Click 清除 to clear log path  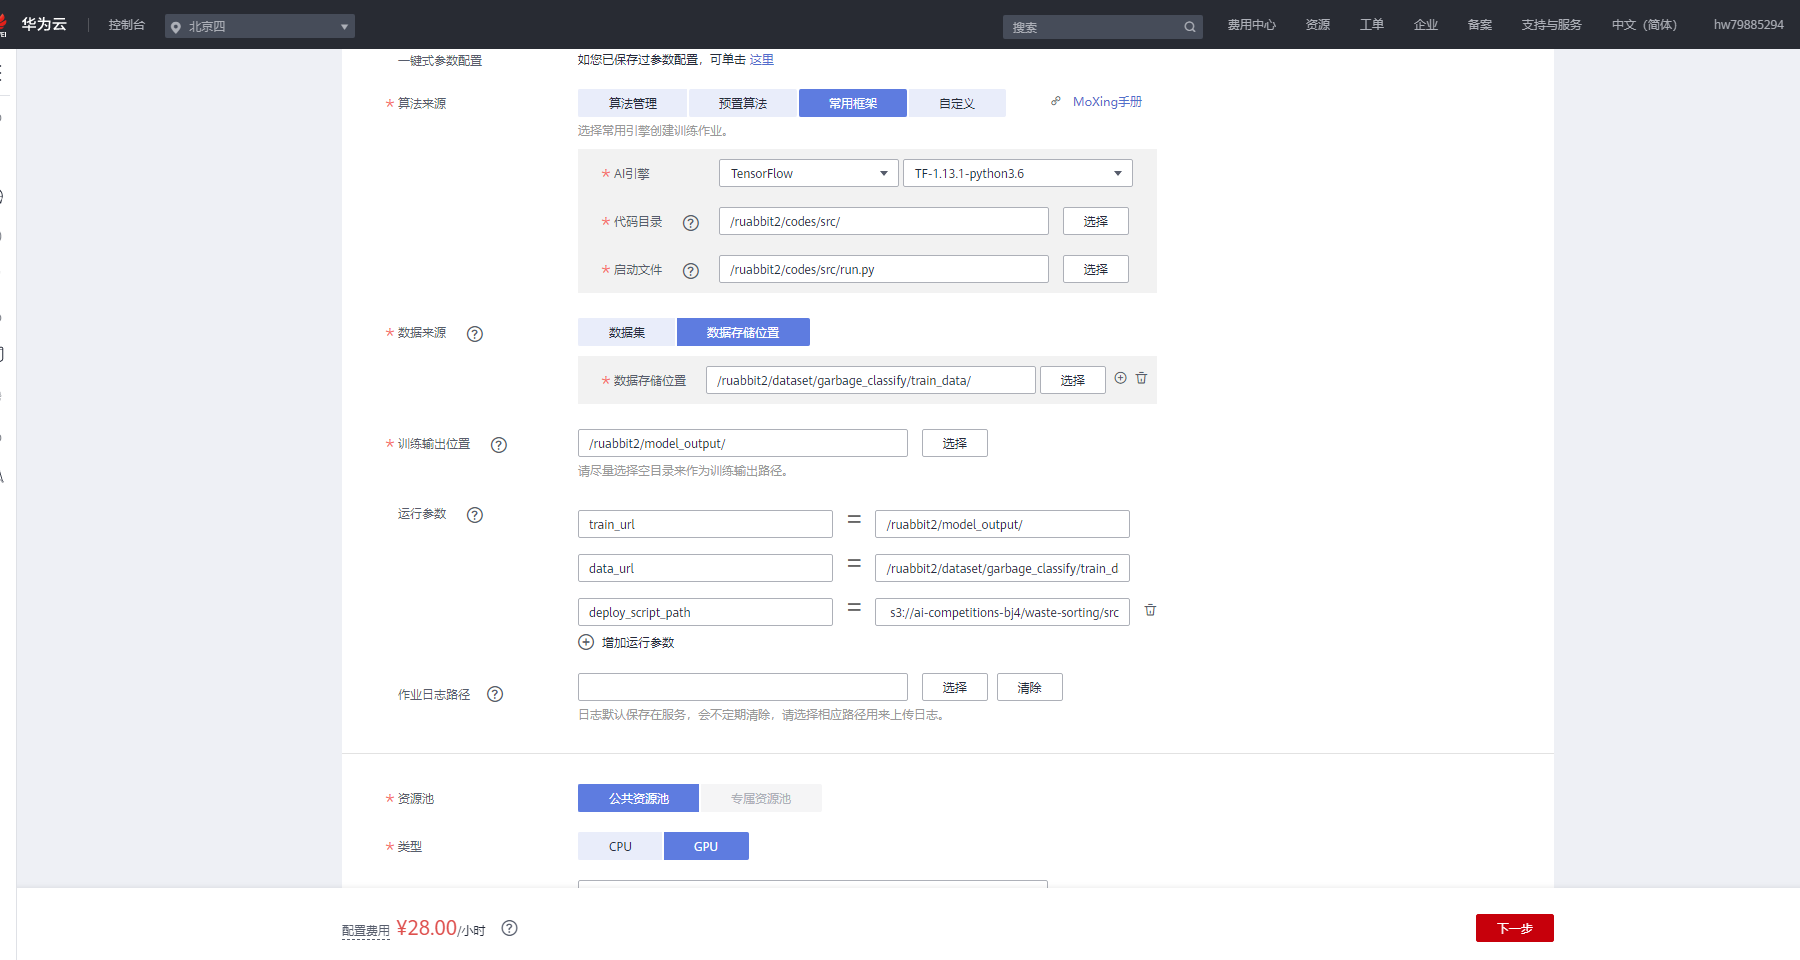tap(1030, 687)
